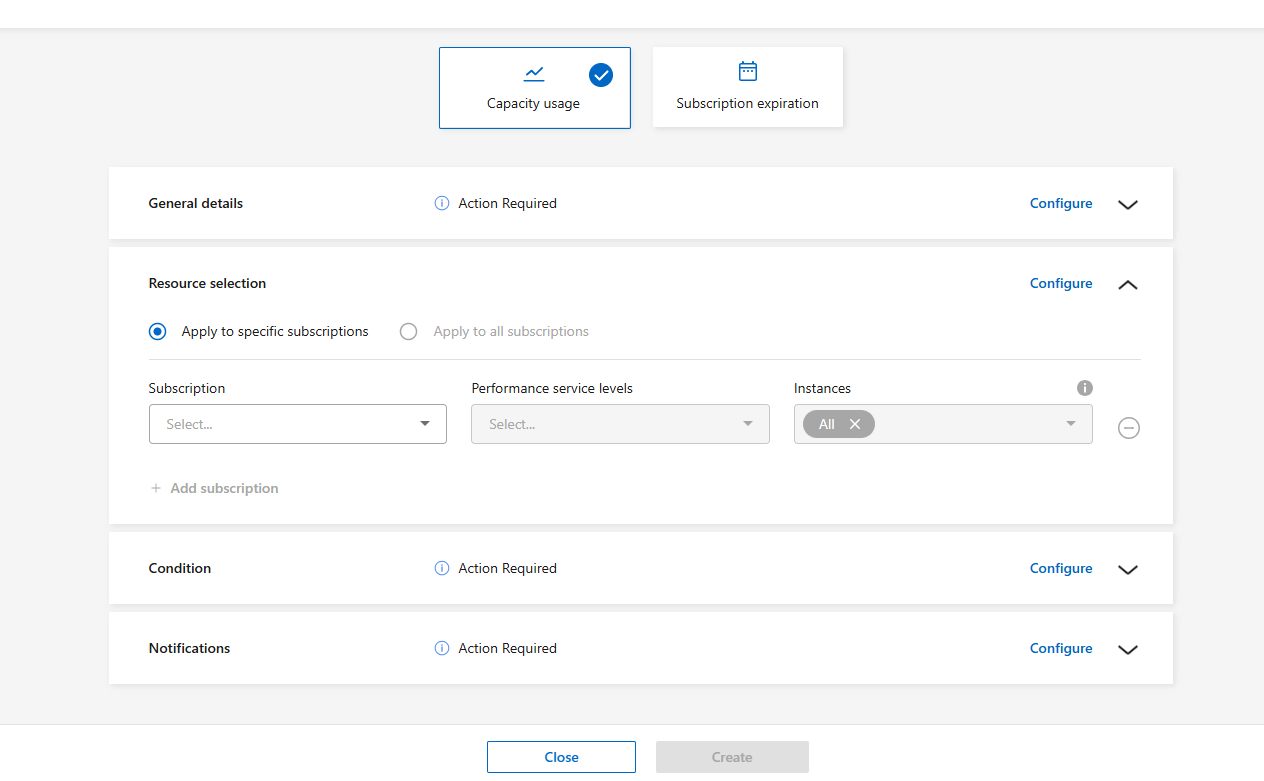This screenshot has height=781, width=1264.
Task: Open the Subscription dropdown
Action: click(x=297, y=424)
